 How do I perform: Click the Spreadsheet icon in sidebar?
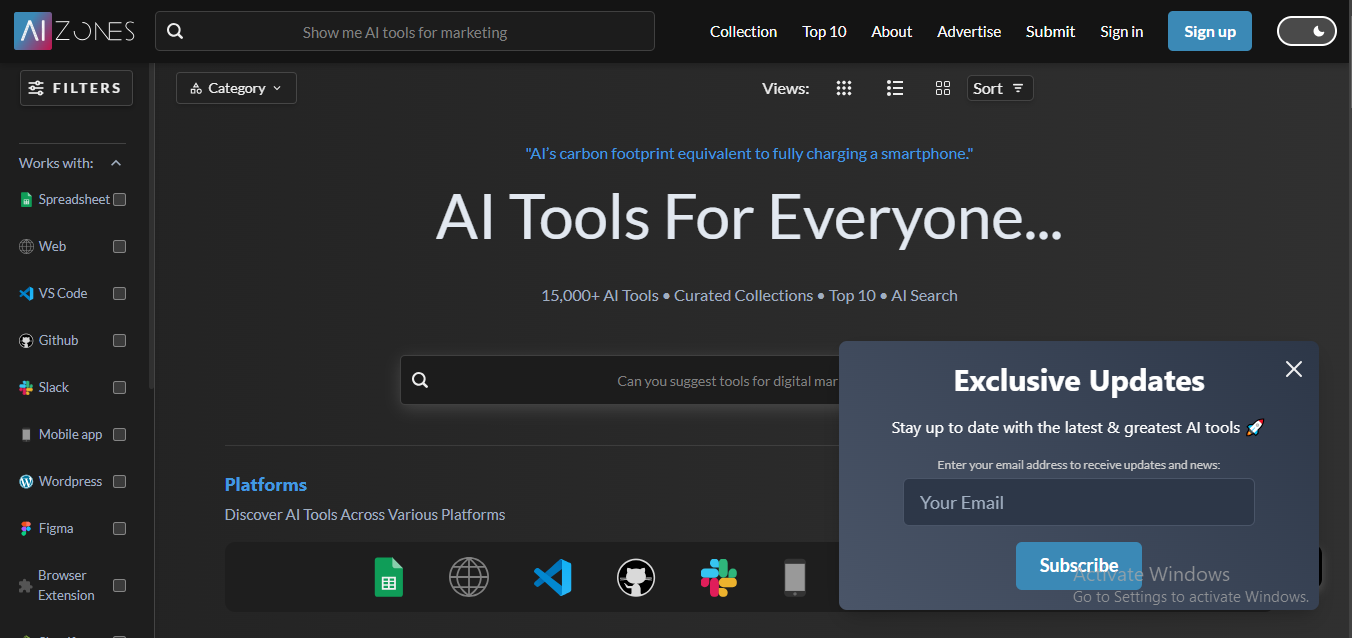tap(27, 200)
